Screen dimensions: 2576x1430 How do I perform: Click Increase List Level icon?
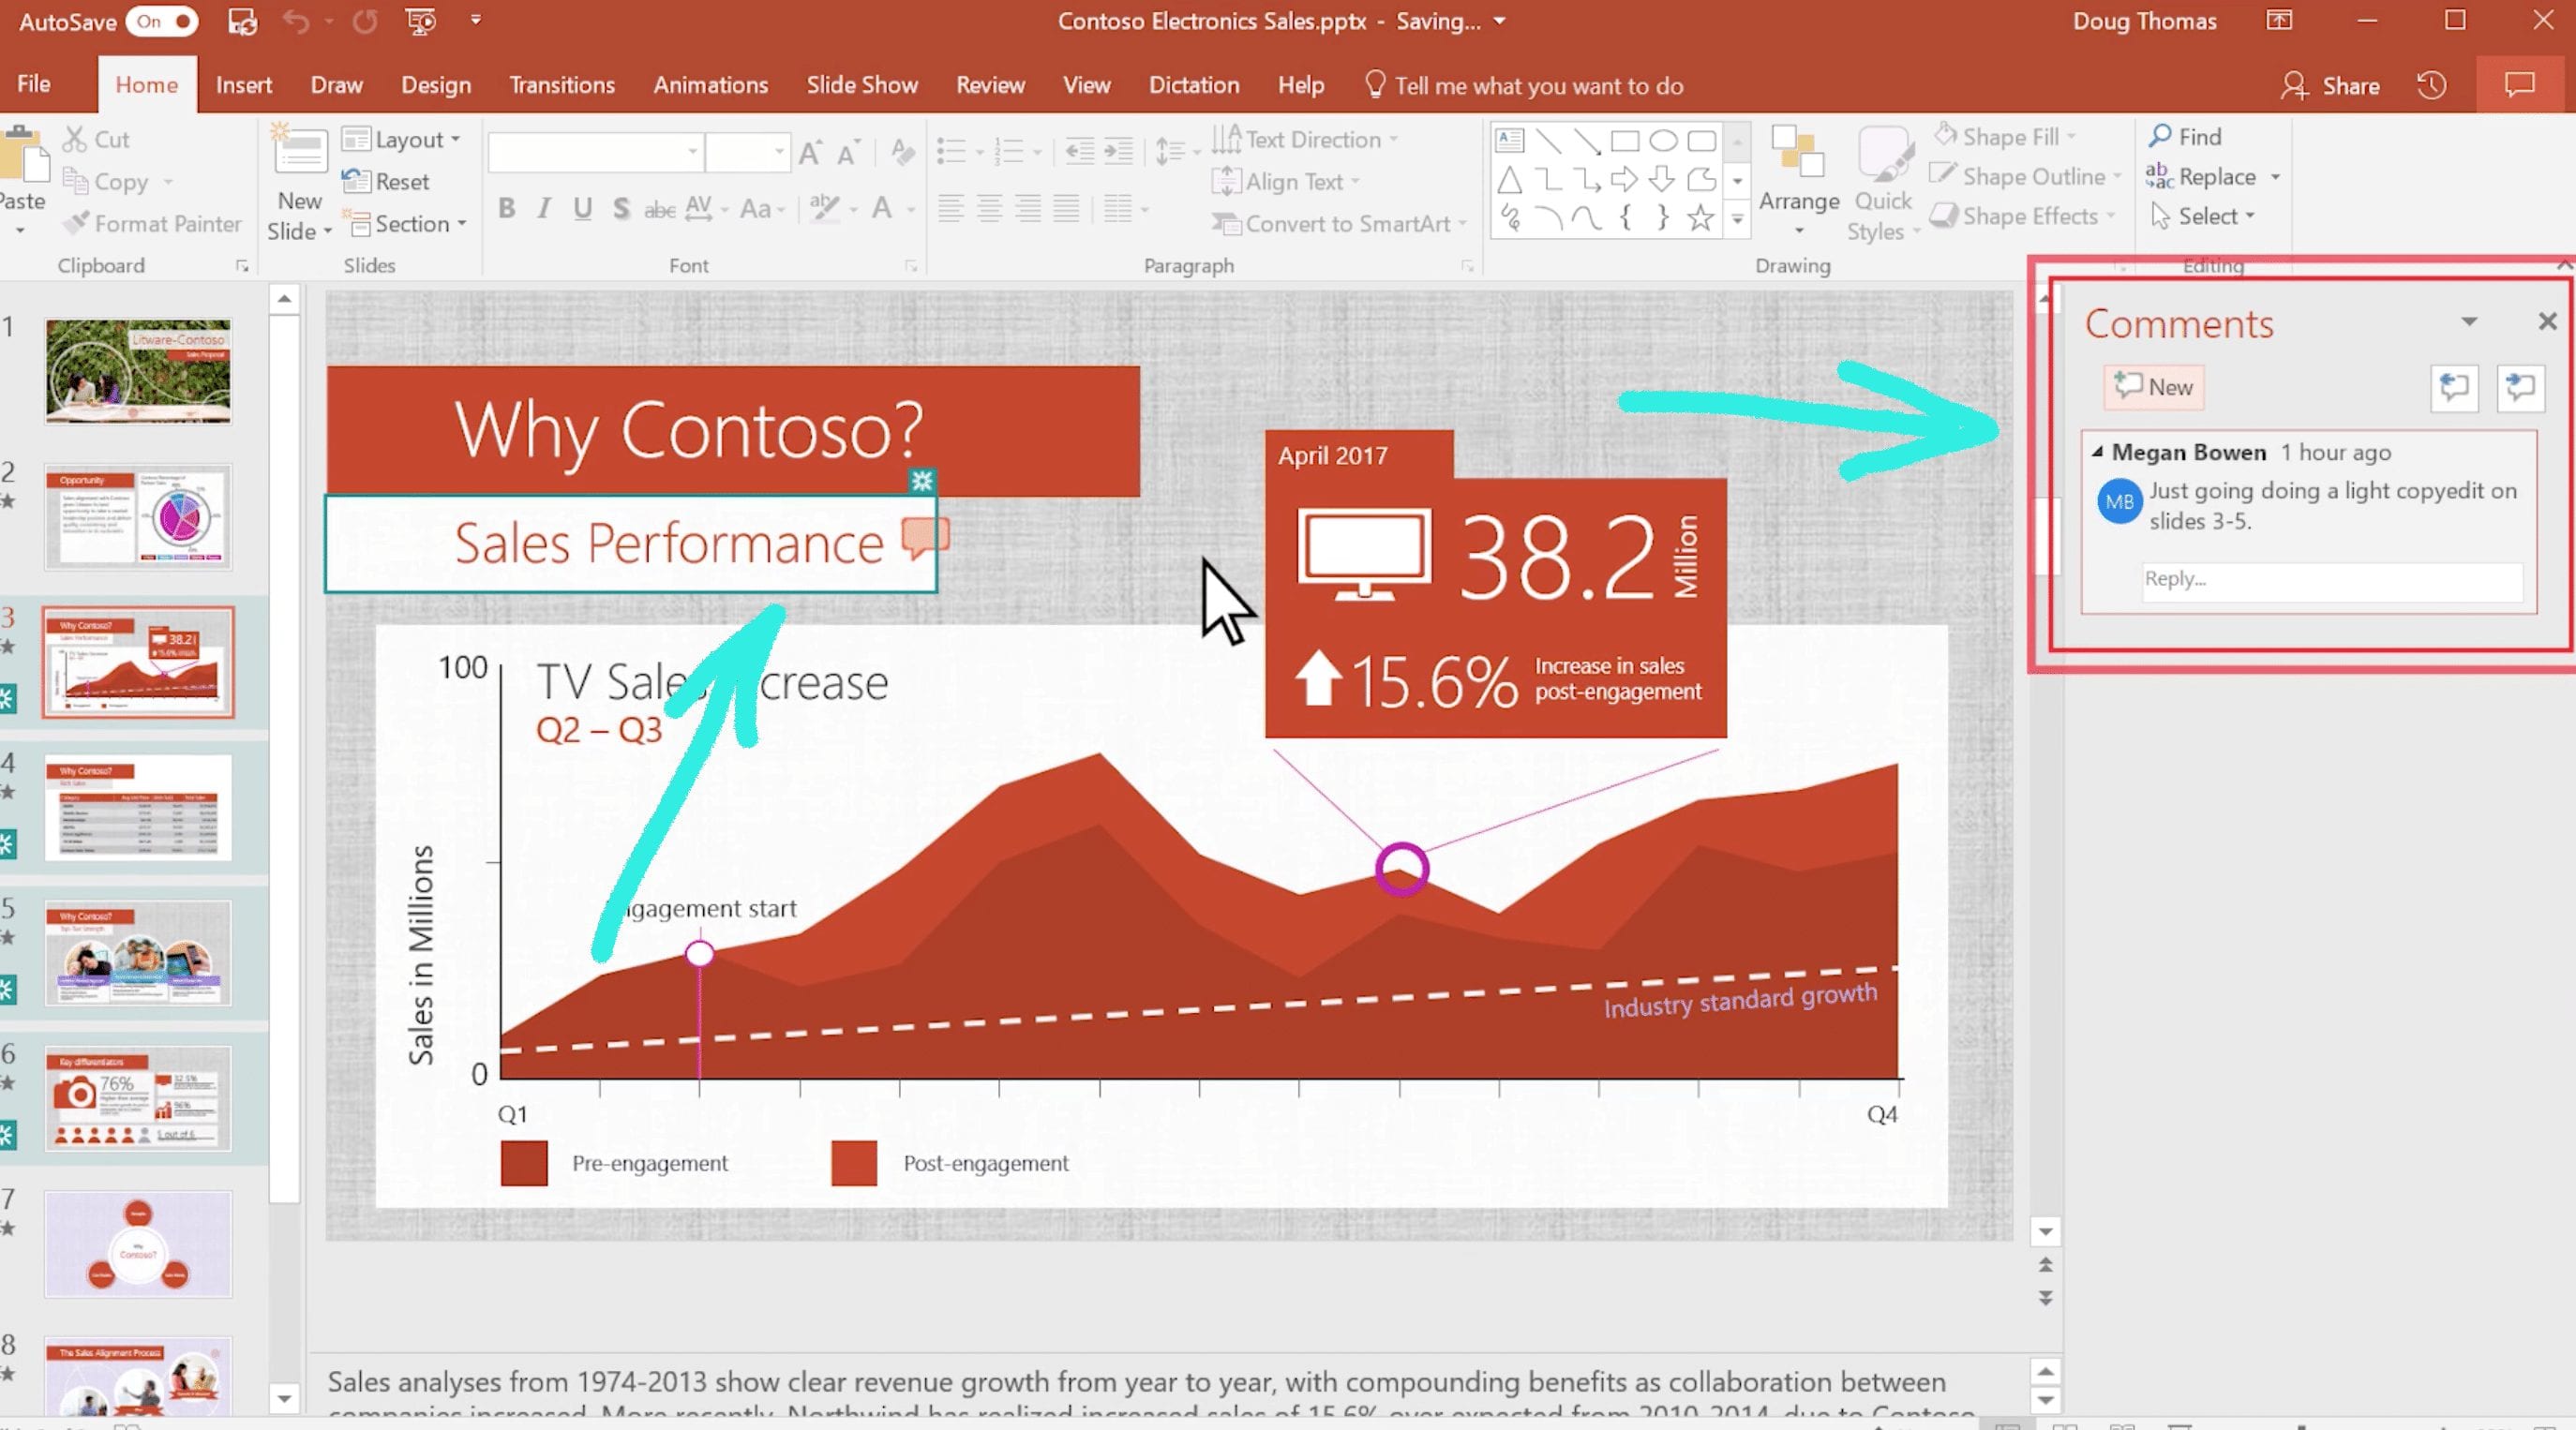point(1118,151)
